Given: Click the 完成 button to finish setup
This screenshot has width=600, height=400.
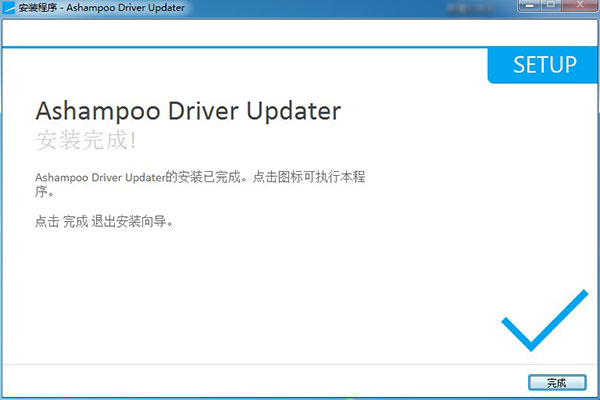Looking at the screenshot, I should 557,382.
